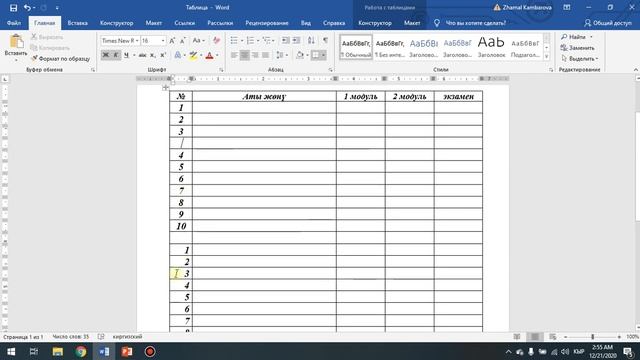This screenshot has width=640, height=360.
Task: Clear all formatting icon
Action: pos(216,40)
